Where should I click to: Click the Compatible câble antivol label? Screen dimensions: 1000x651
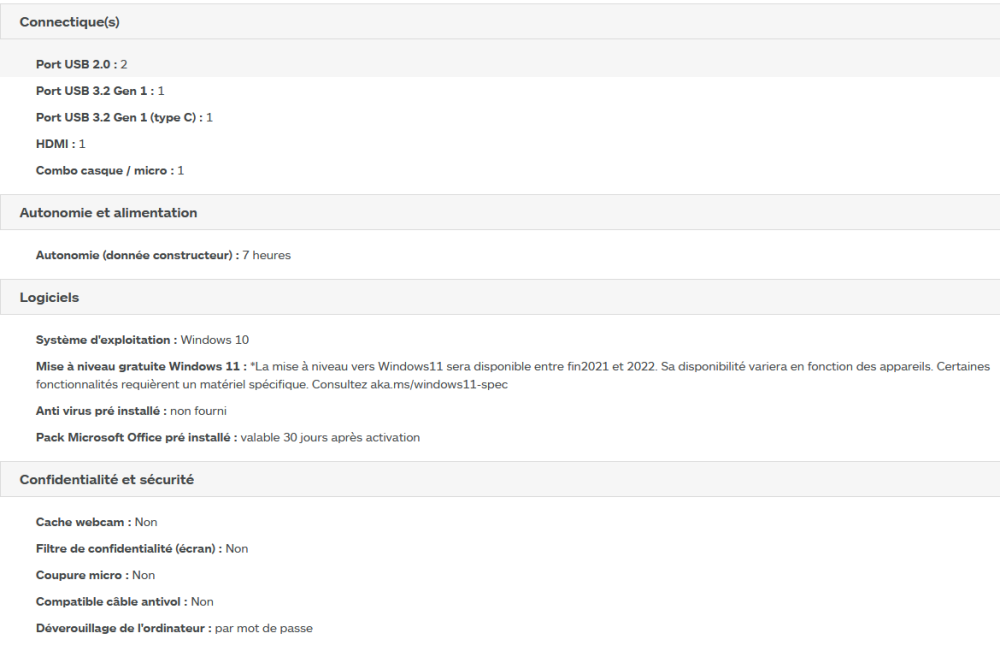pos(111,602)
